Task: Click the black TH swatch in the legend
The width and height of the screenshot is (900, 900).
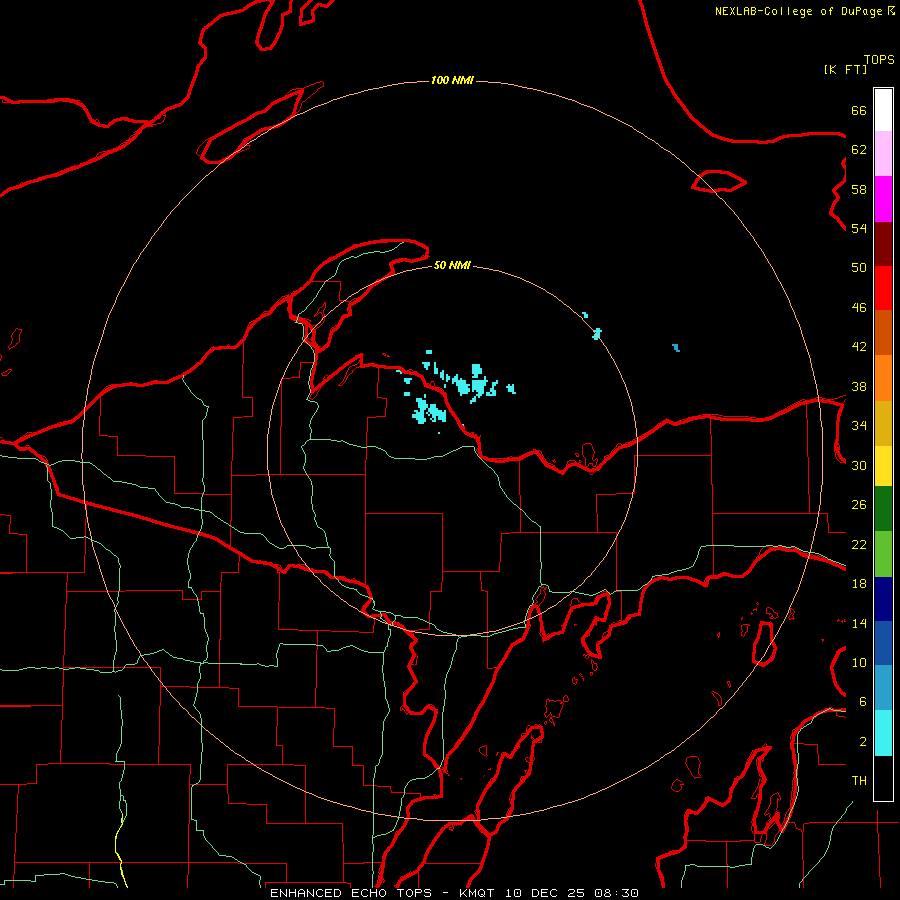Action: pos(883,778)
